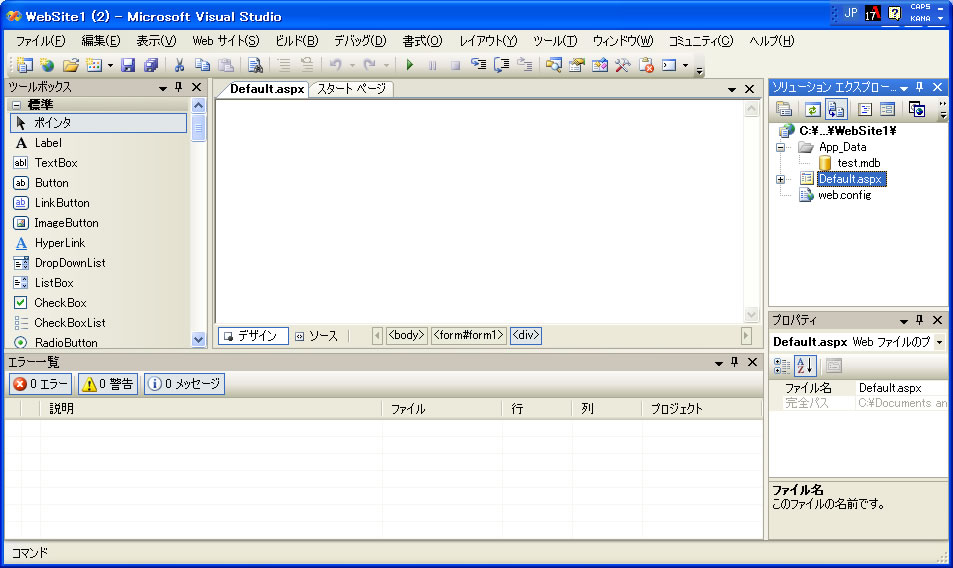Open the 編集(E) menu
The image size is (953, 568).
[x=100, y=41]
